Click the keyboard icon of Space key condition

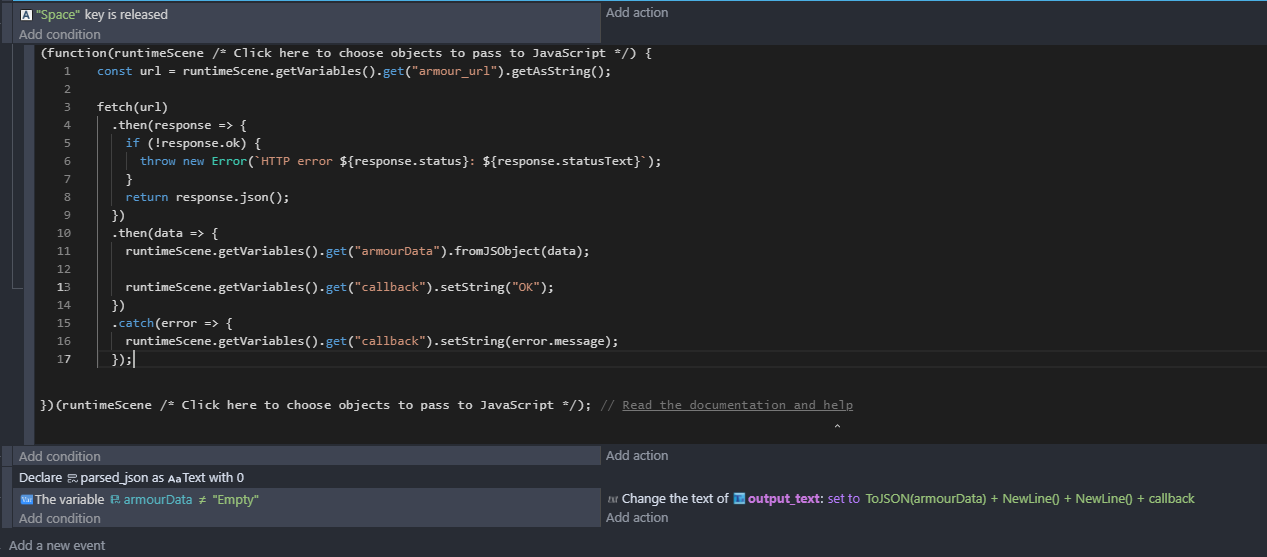pyautogui.click(x=26, y=15)
